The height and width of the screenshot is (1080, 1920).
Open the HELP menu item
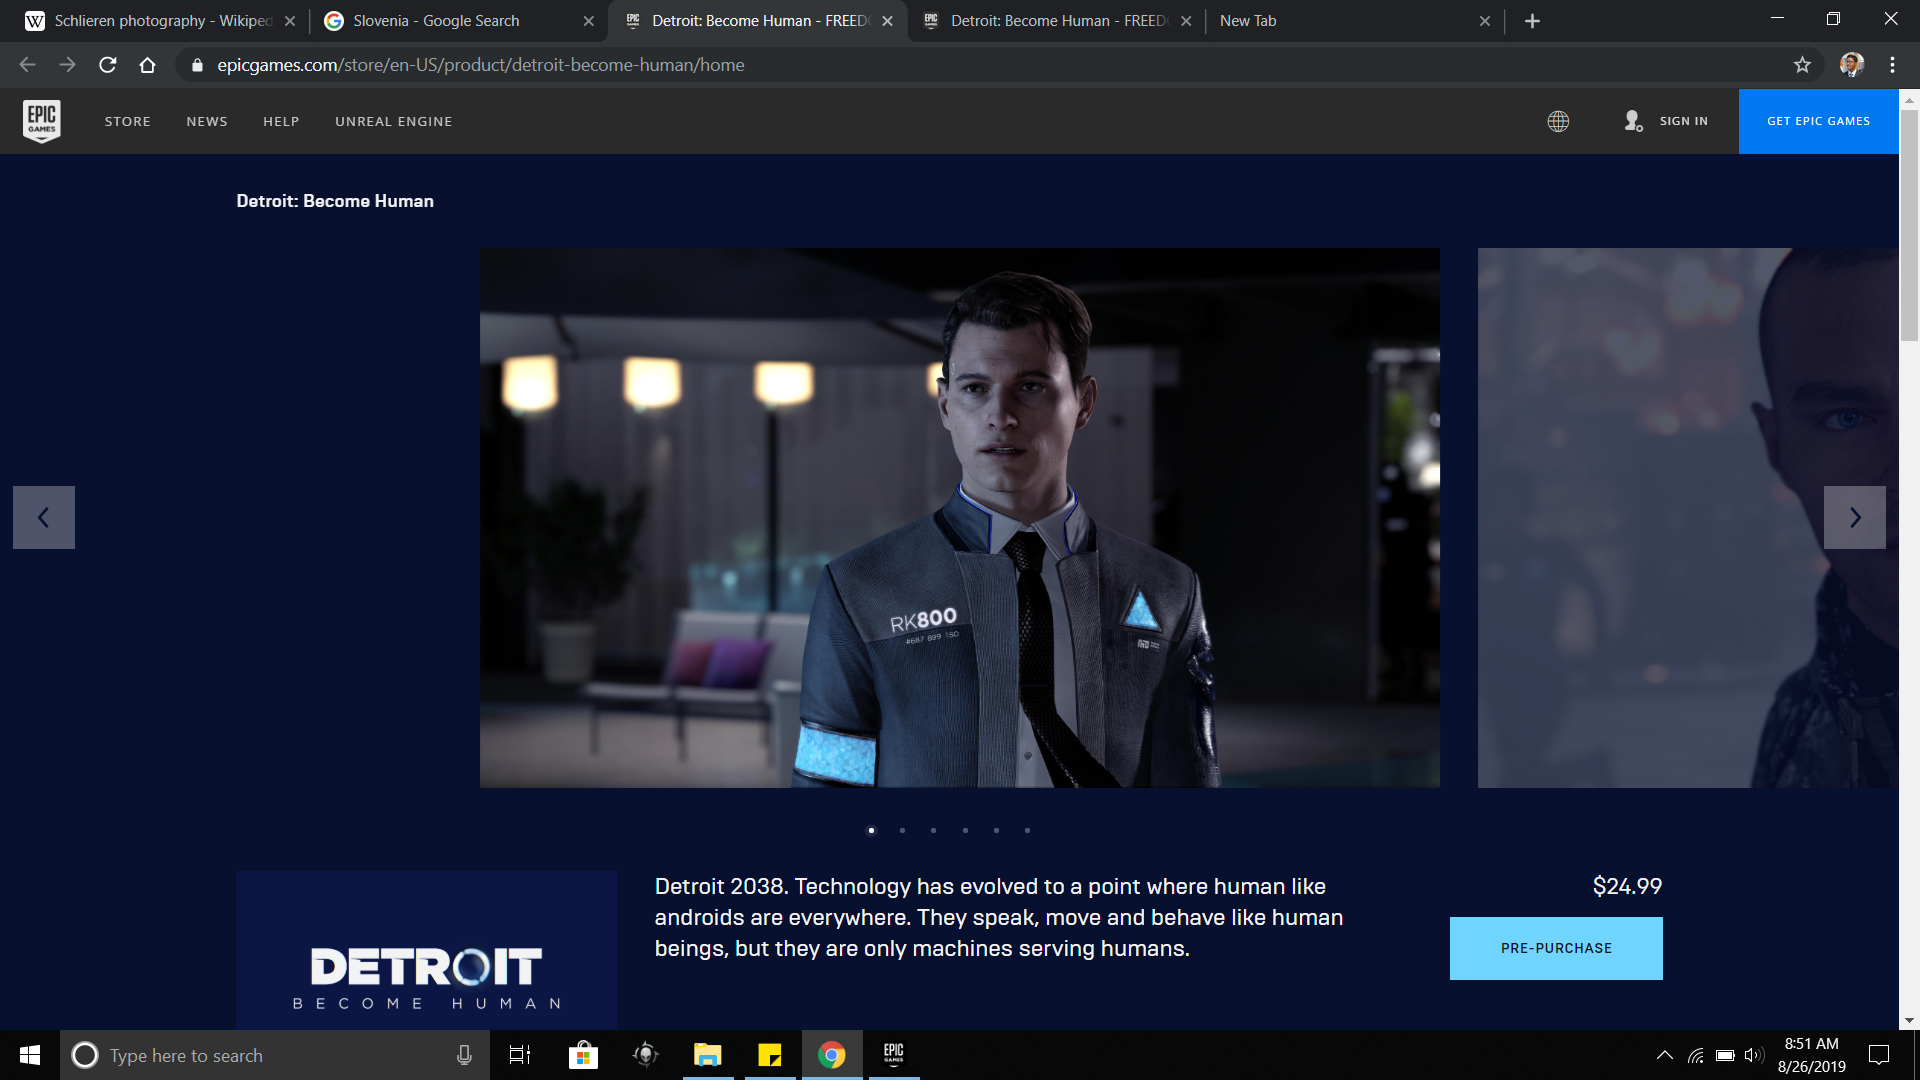pyautogui.click(x=281, y=121)
